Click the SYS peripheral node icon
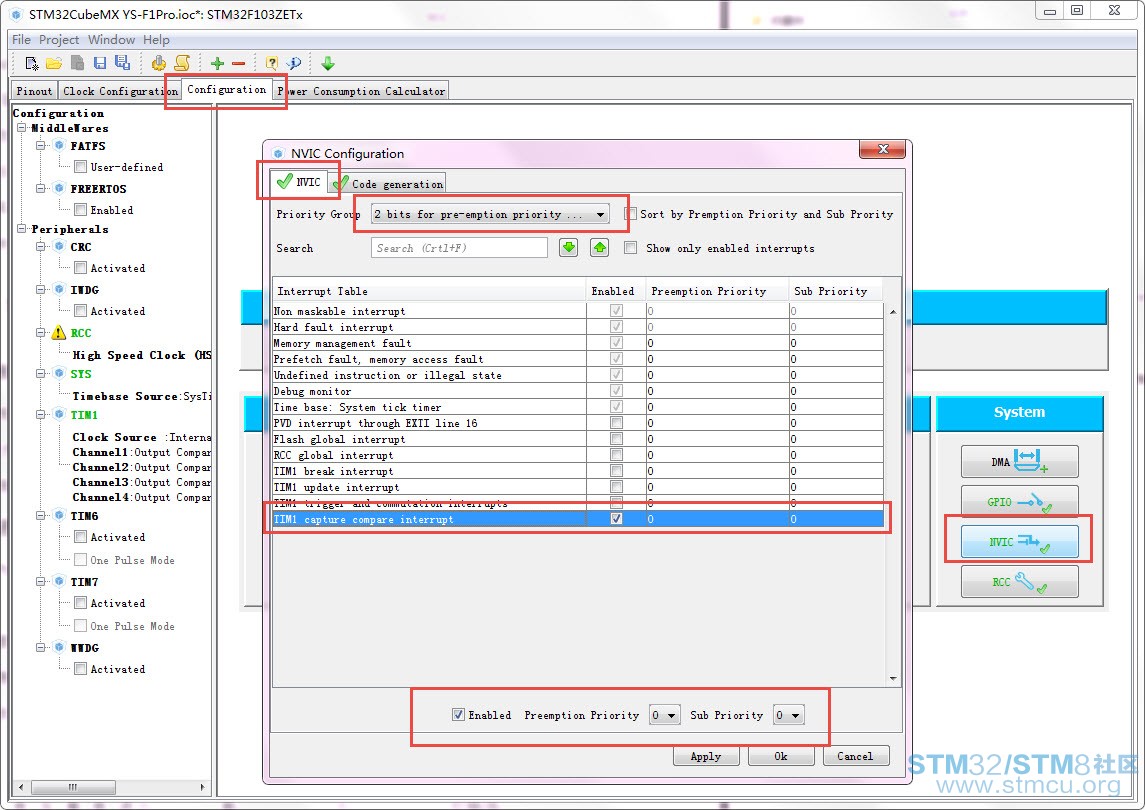The width and height of the screenshot is (1145, 810). [x=60, y=374]
